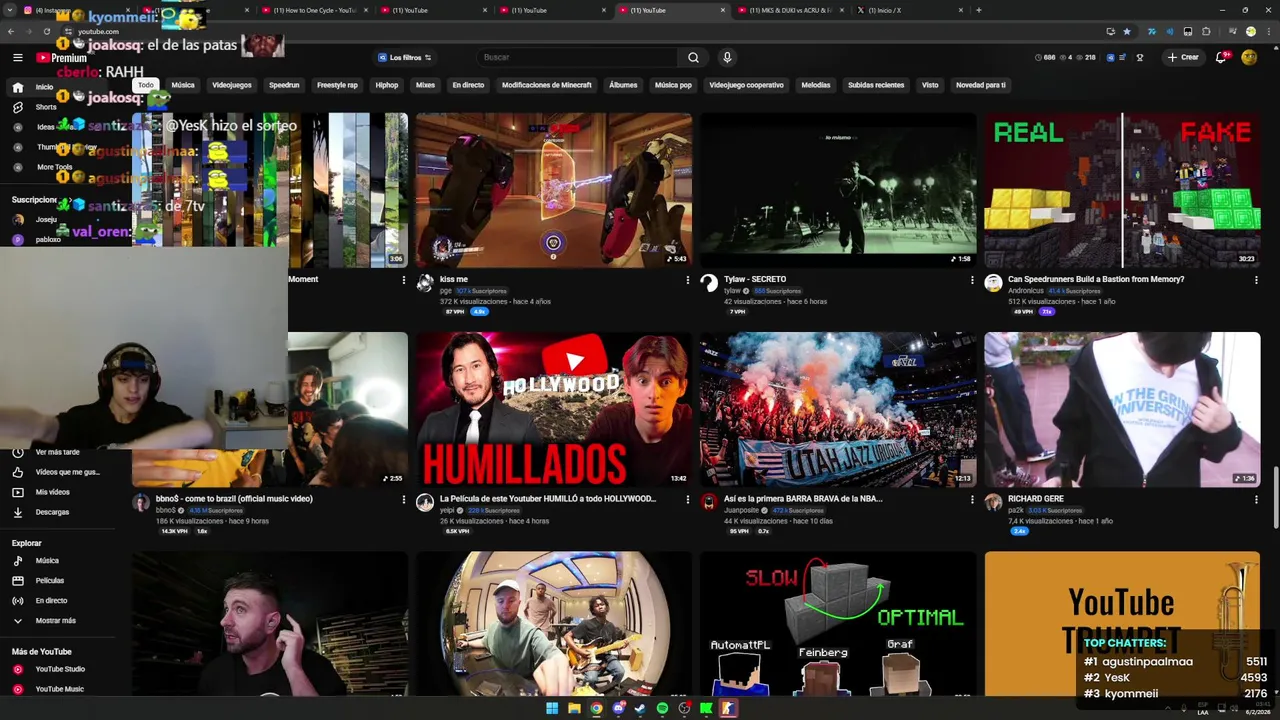The image size is (1280, 720).
Task: Open more options for La Película de este Youtuber
Action: (687, 499)
